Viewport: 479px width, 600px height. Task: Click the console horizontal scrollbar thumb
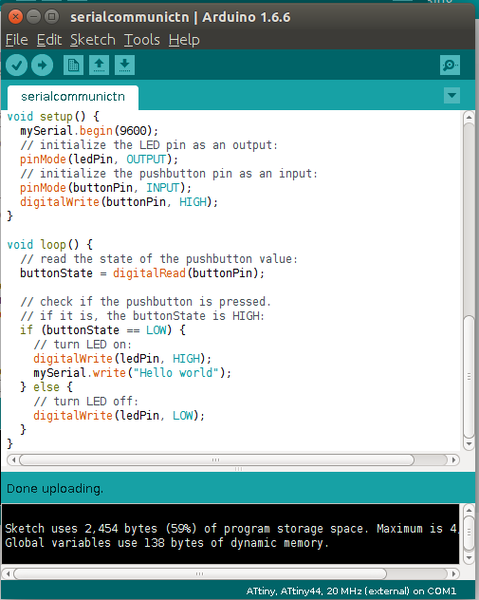[x=200, y=574]
